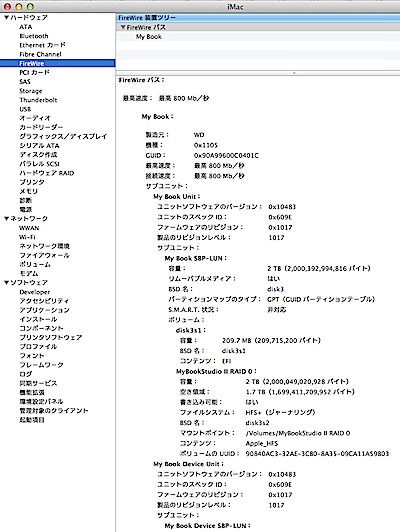Open ボリューム entry in network list
The height and width of the screenshot is (532, 400).
[35, 265]
